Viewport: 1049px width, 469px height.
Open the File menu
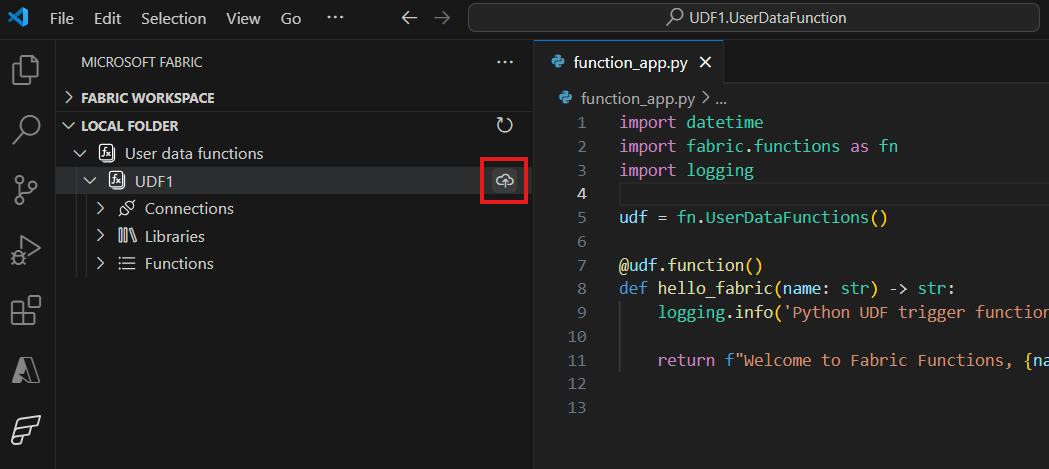(62, 19)
